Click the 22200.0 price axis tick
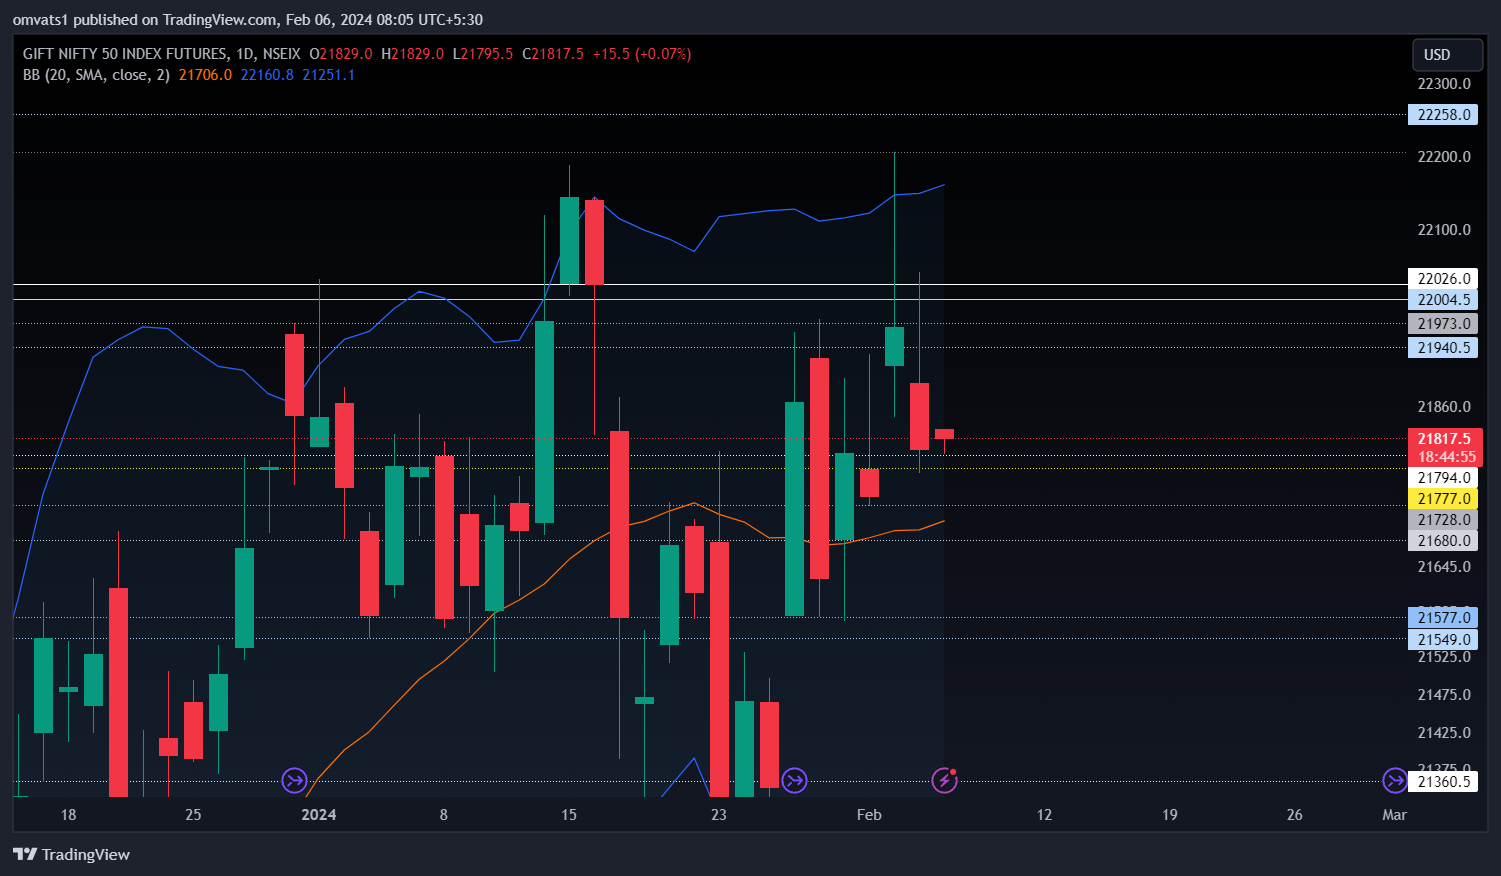 (x=1444, y=157)
